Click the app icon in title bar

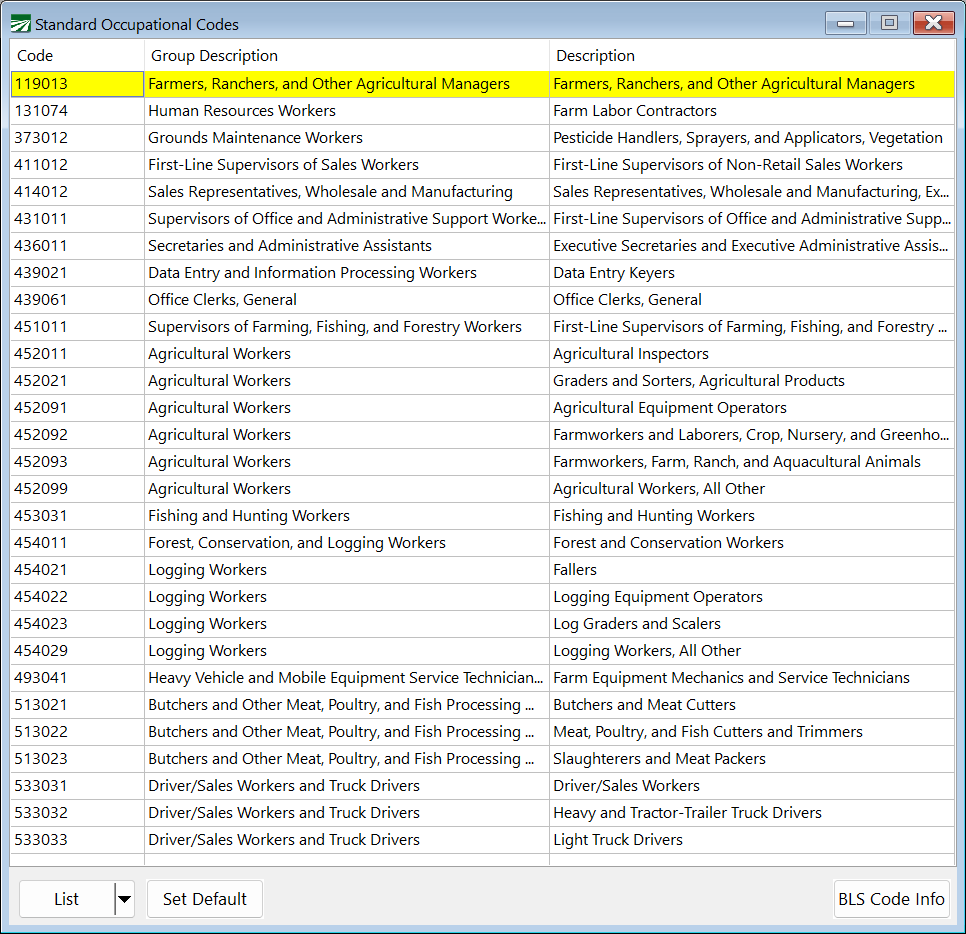[20, 24]
